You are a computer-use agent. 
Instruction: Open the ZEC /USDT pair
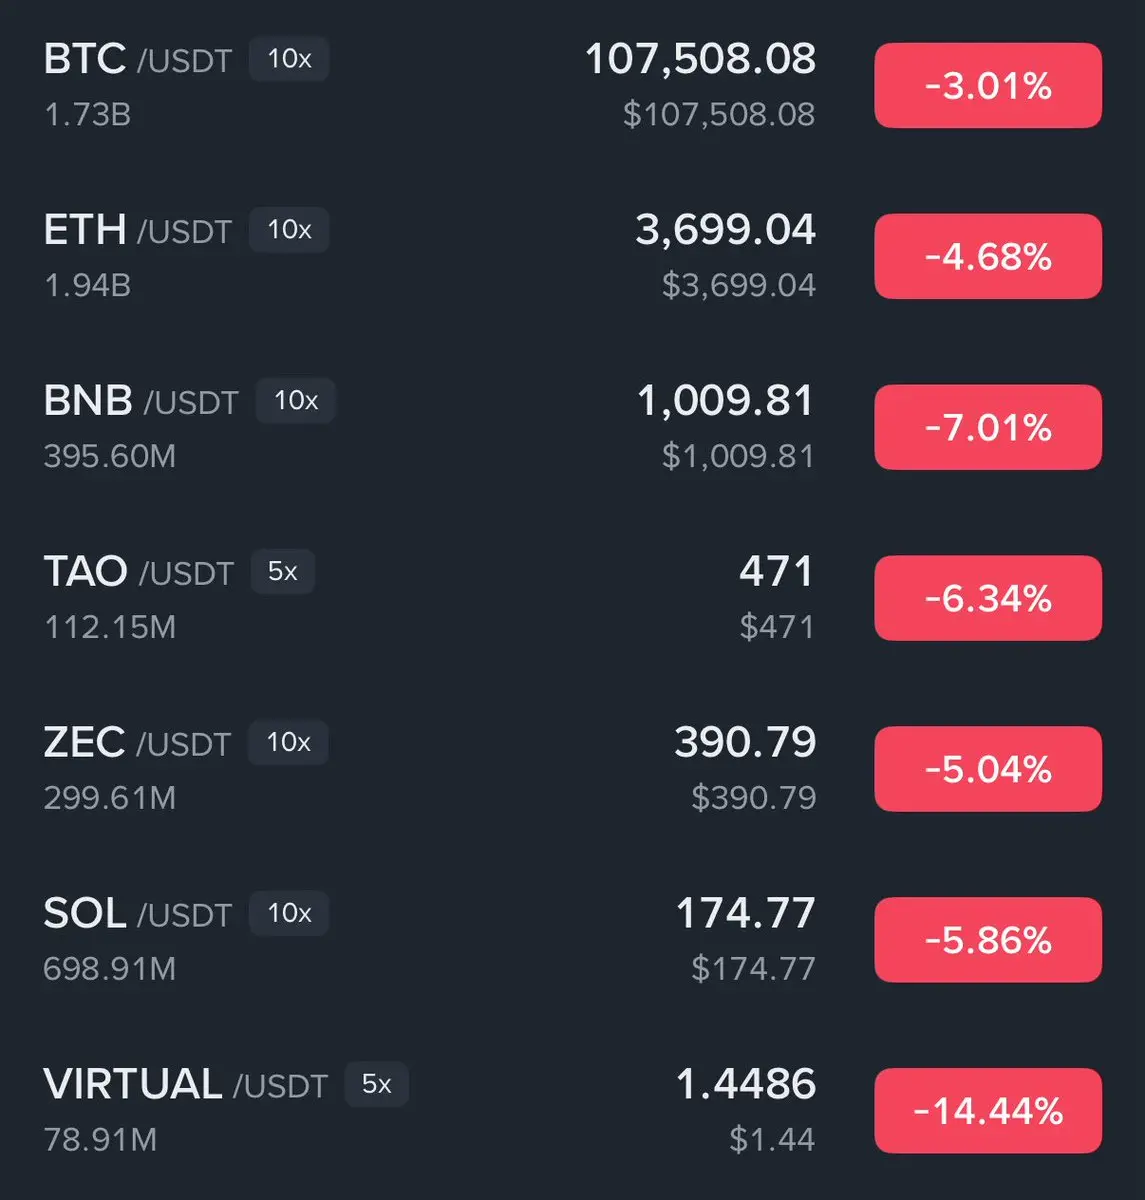coord(572,769)
